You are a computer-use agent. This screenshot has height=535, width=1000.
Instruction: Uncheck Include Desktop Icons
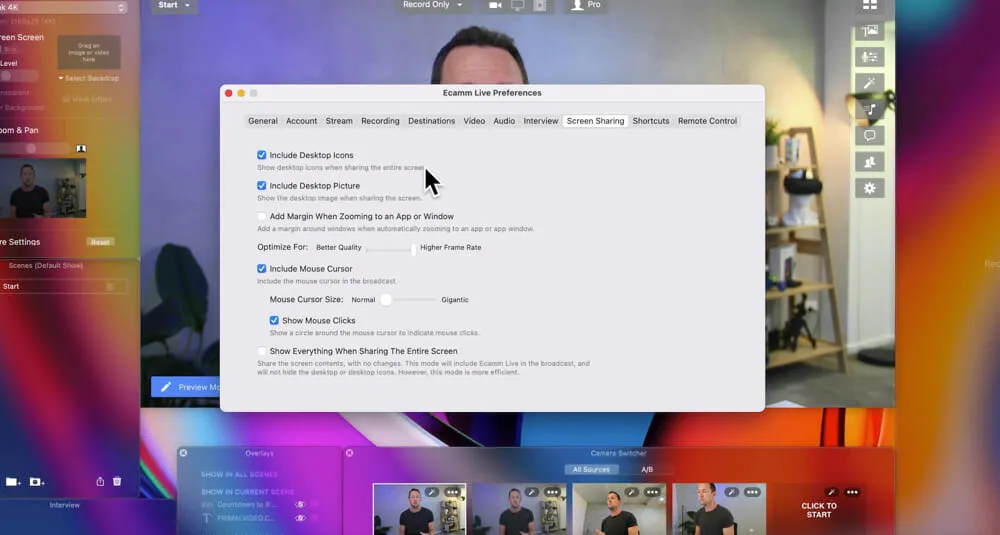(262, 155)
